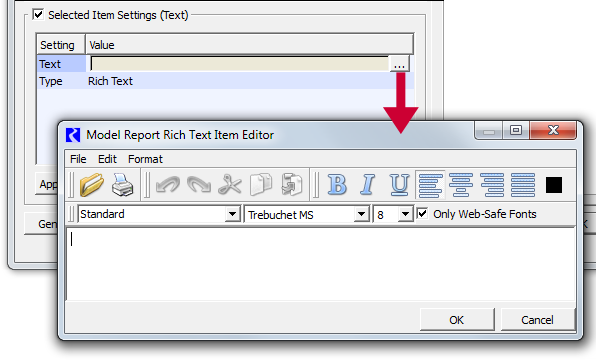Toggle Underline formatting
Screen dimensions: 596x360
[399, 185]
